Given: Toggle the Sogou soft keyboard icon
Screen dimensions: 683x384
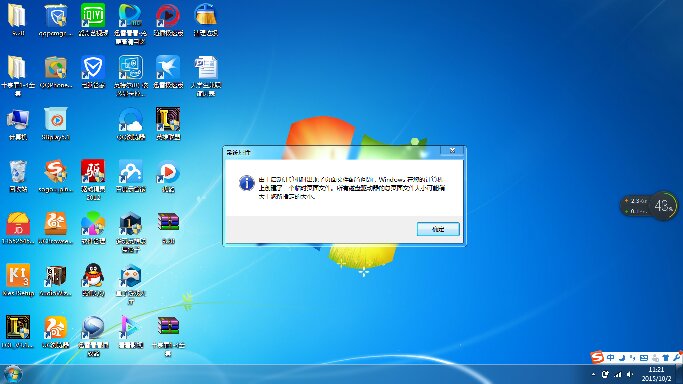Looking at the screenshot, I should [644, 357].
